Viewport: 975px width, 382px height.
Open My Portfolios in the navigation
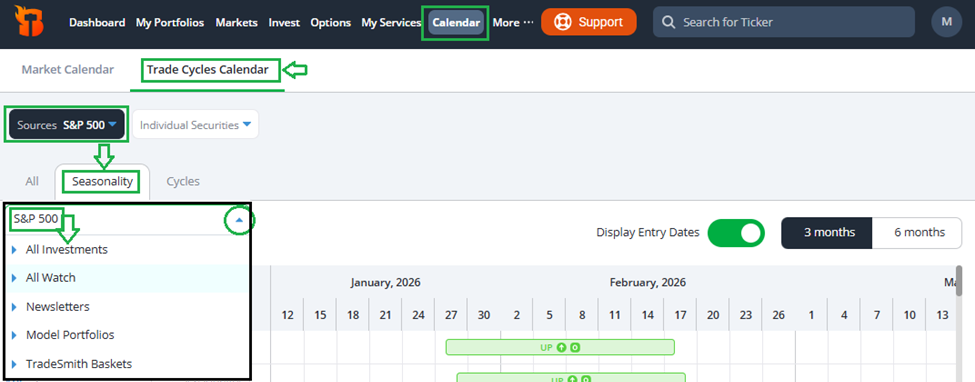pos(170,22)
